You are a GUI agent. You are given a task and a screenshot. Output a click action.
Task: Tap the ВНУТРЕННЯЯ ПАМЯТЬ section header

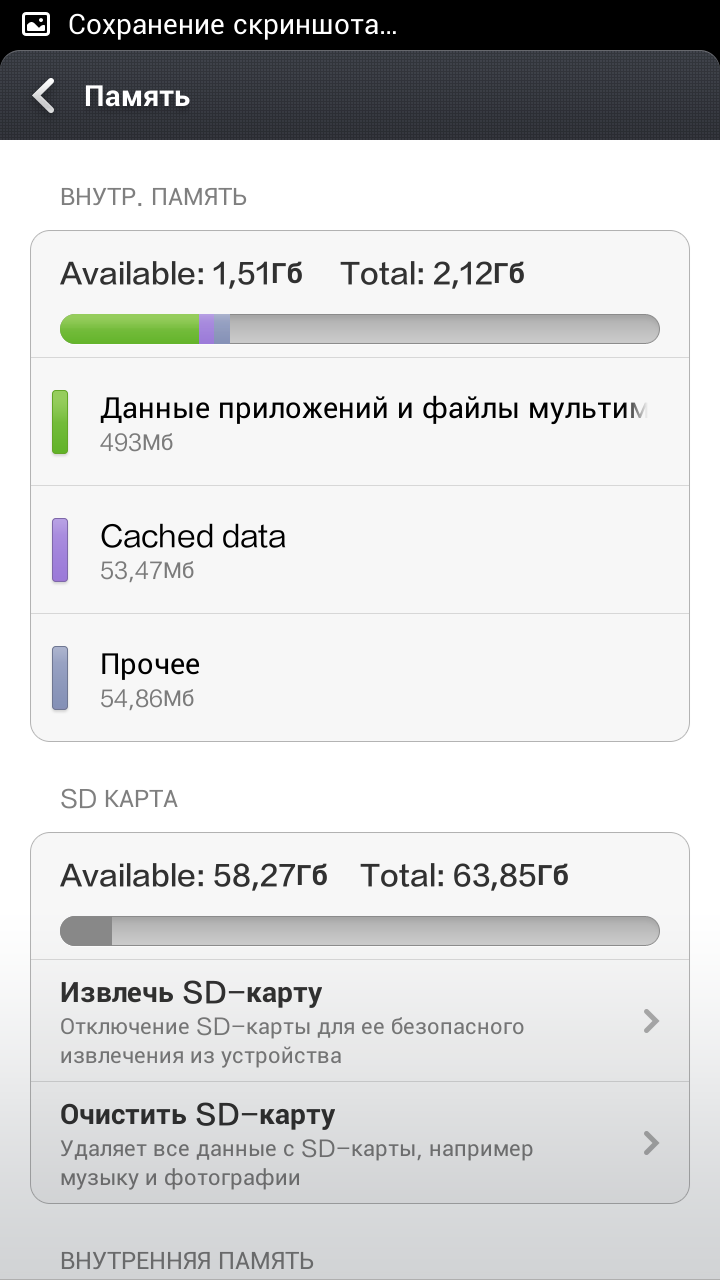(187, 1260)
